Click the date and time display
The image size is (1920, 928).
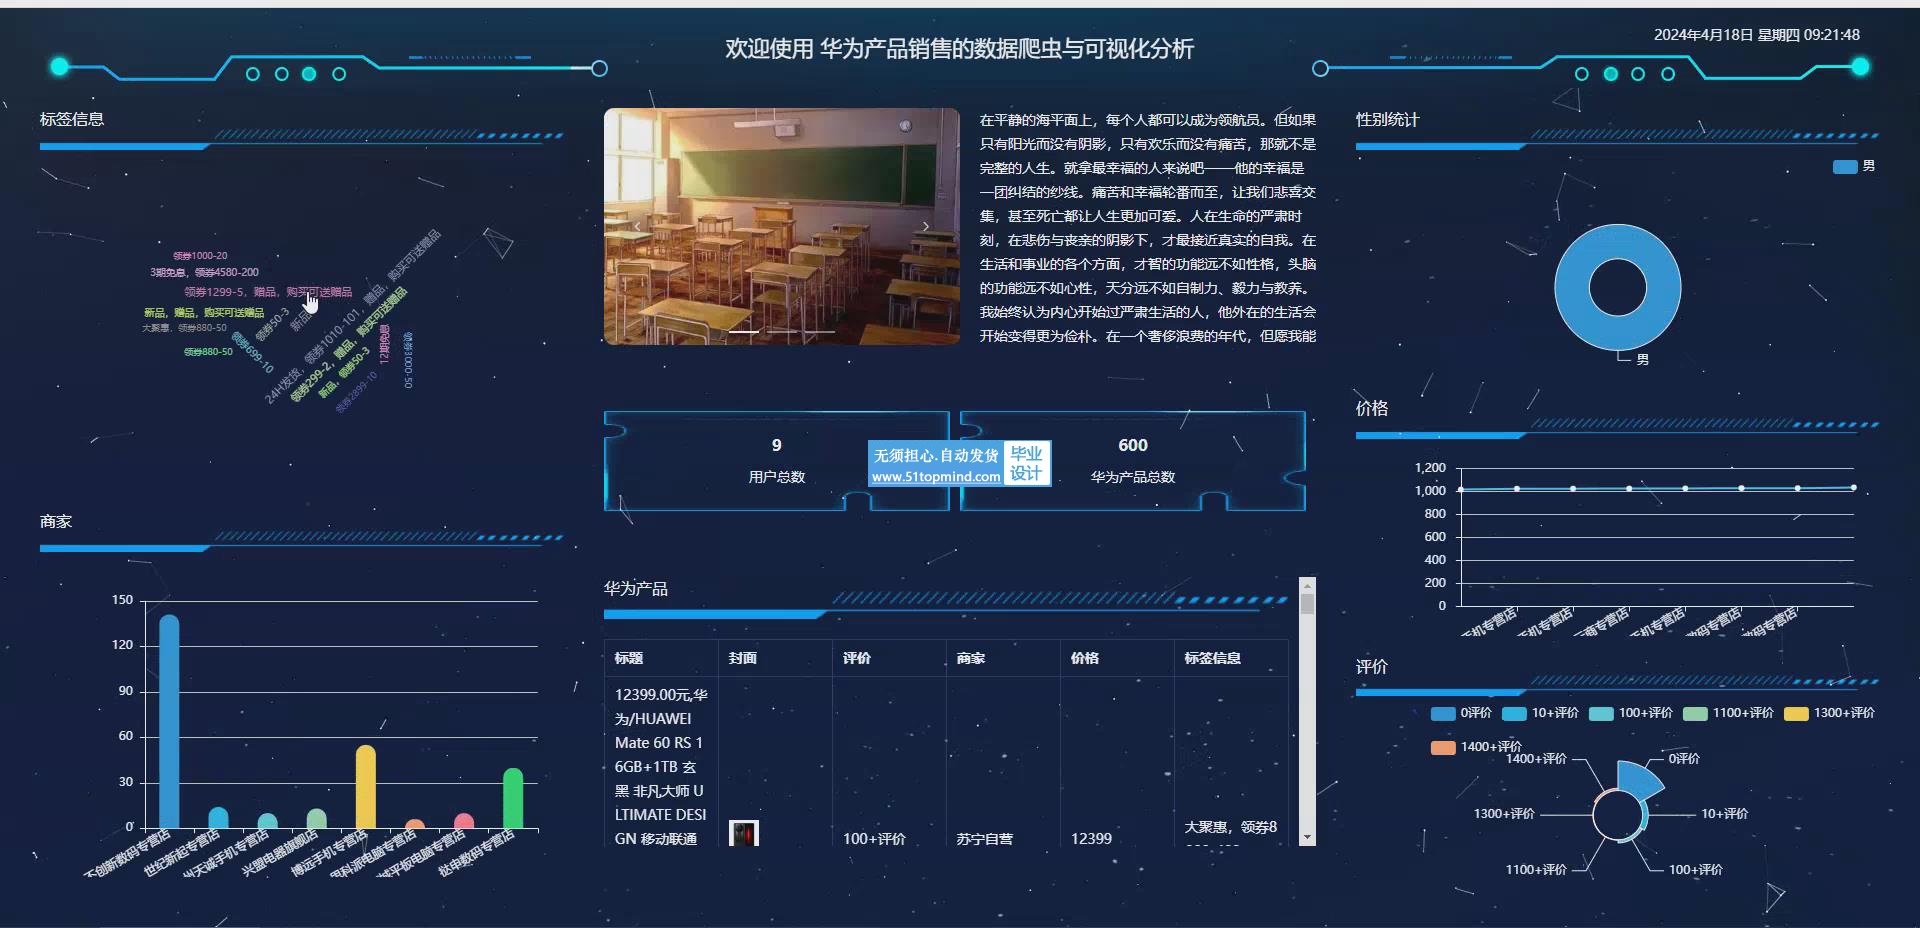pyautogui.click(x=1757, y=34)
